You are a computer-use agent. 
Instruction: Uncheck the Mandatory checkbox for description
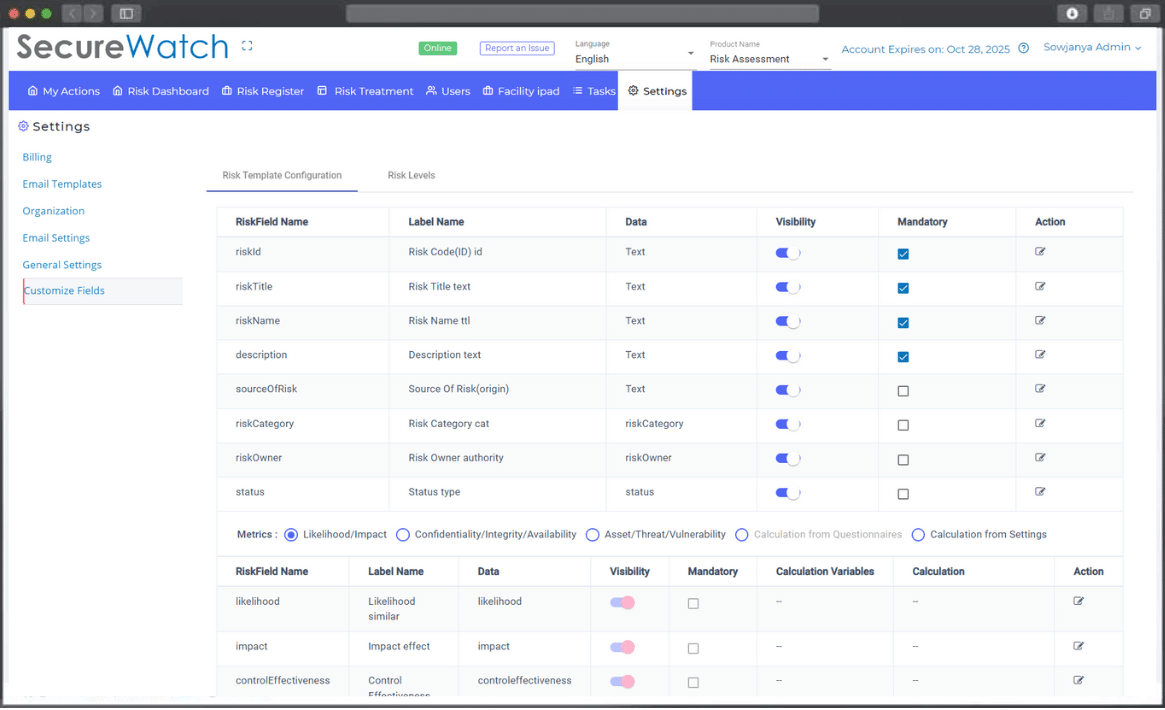903,356
